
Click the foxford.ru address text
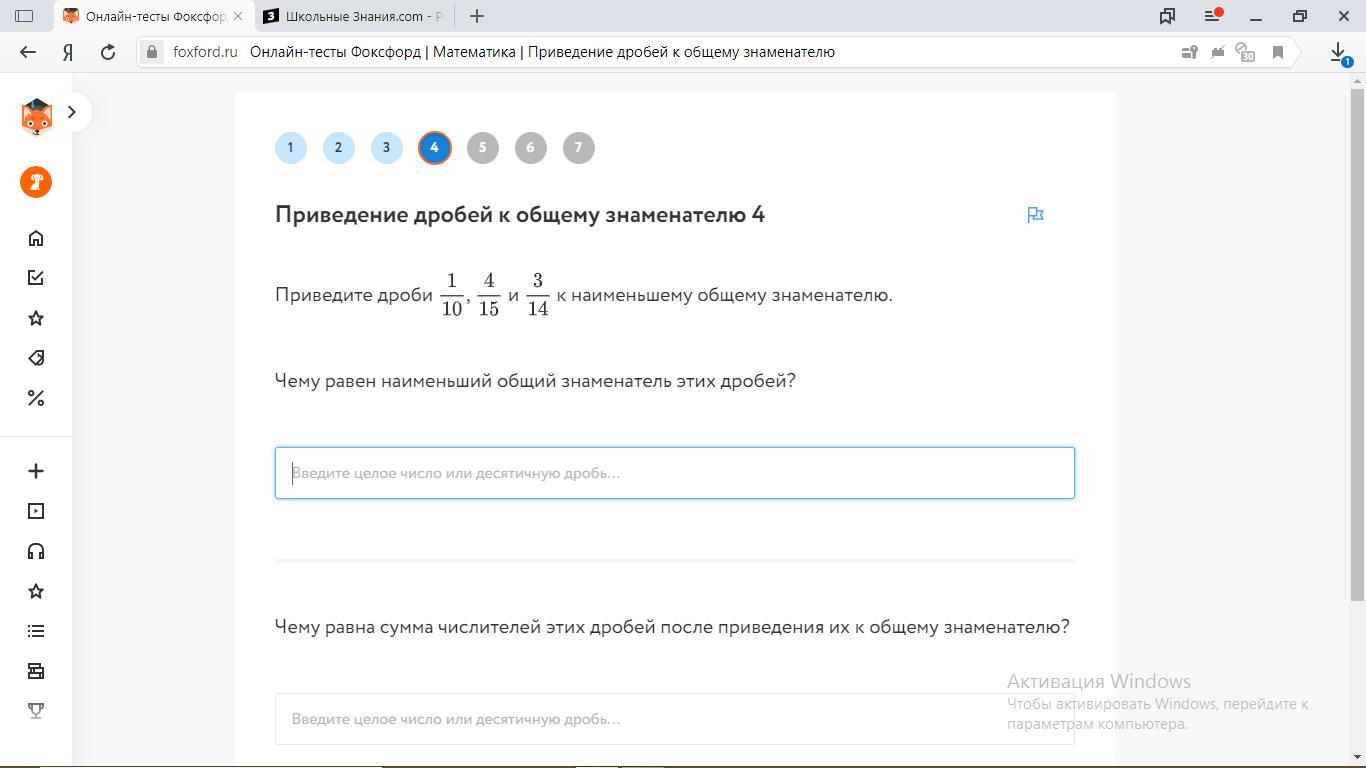click(205, 52)
